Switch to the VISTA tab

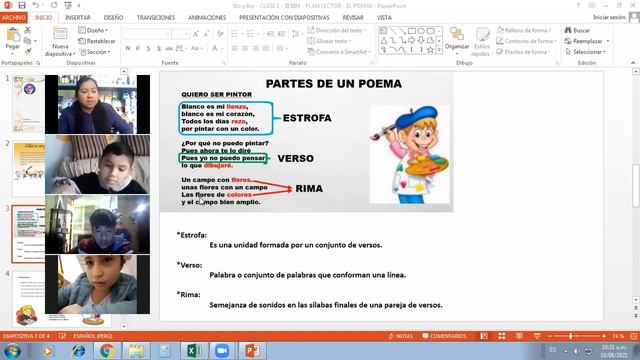pos(384,18)
